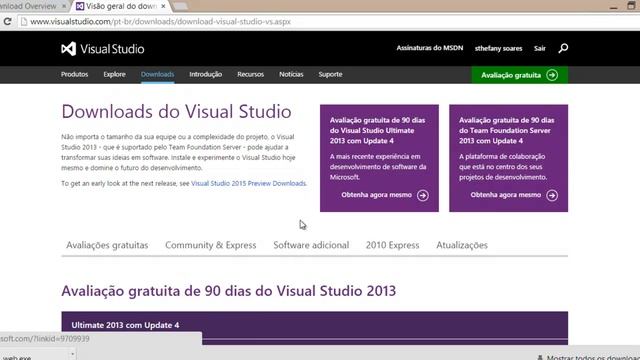Screen dimensions: 640x360
Task: Open Recursos menu item
Action: click(x=251, y=74)
